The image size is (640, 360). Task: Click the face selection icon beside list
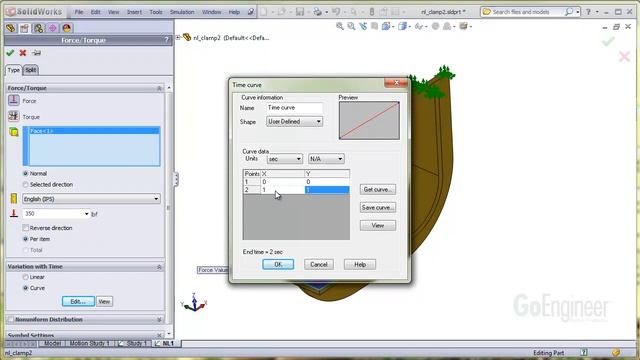[x=14, y=132]
